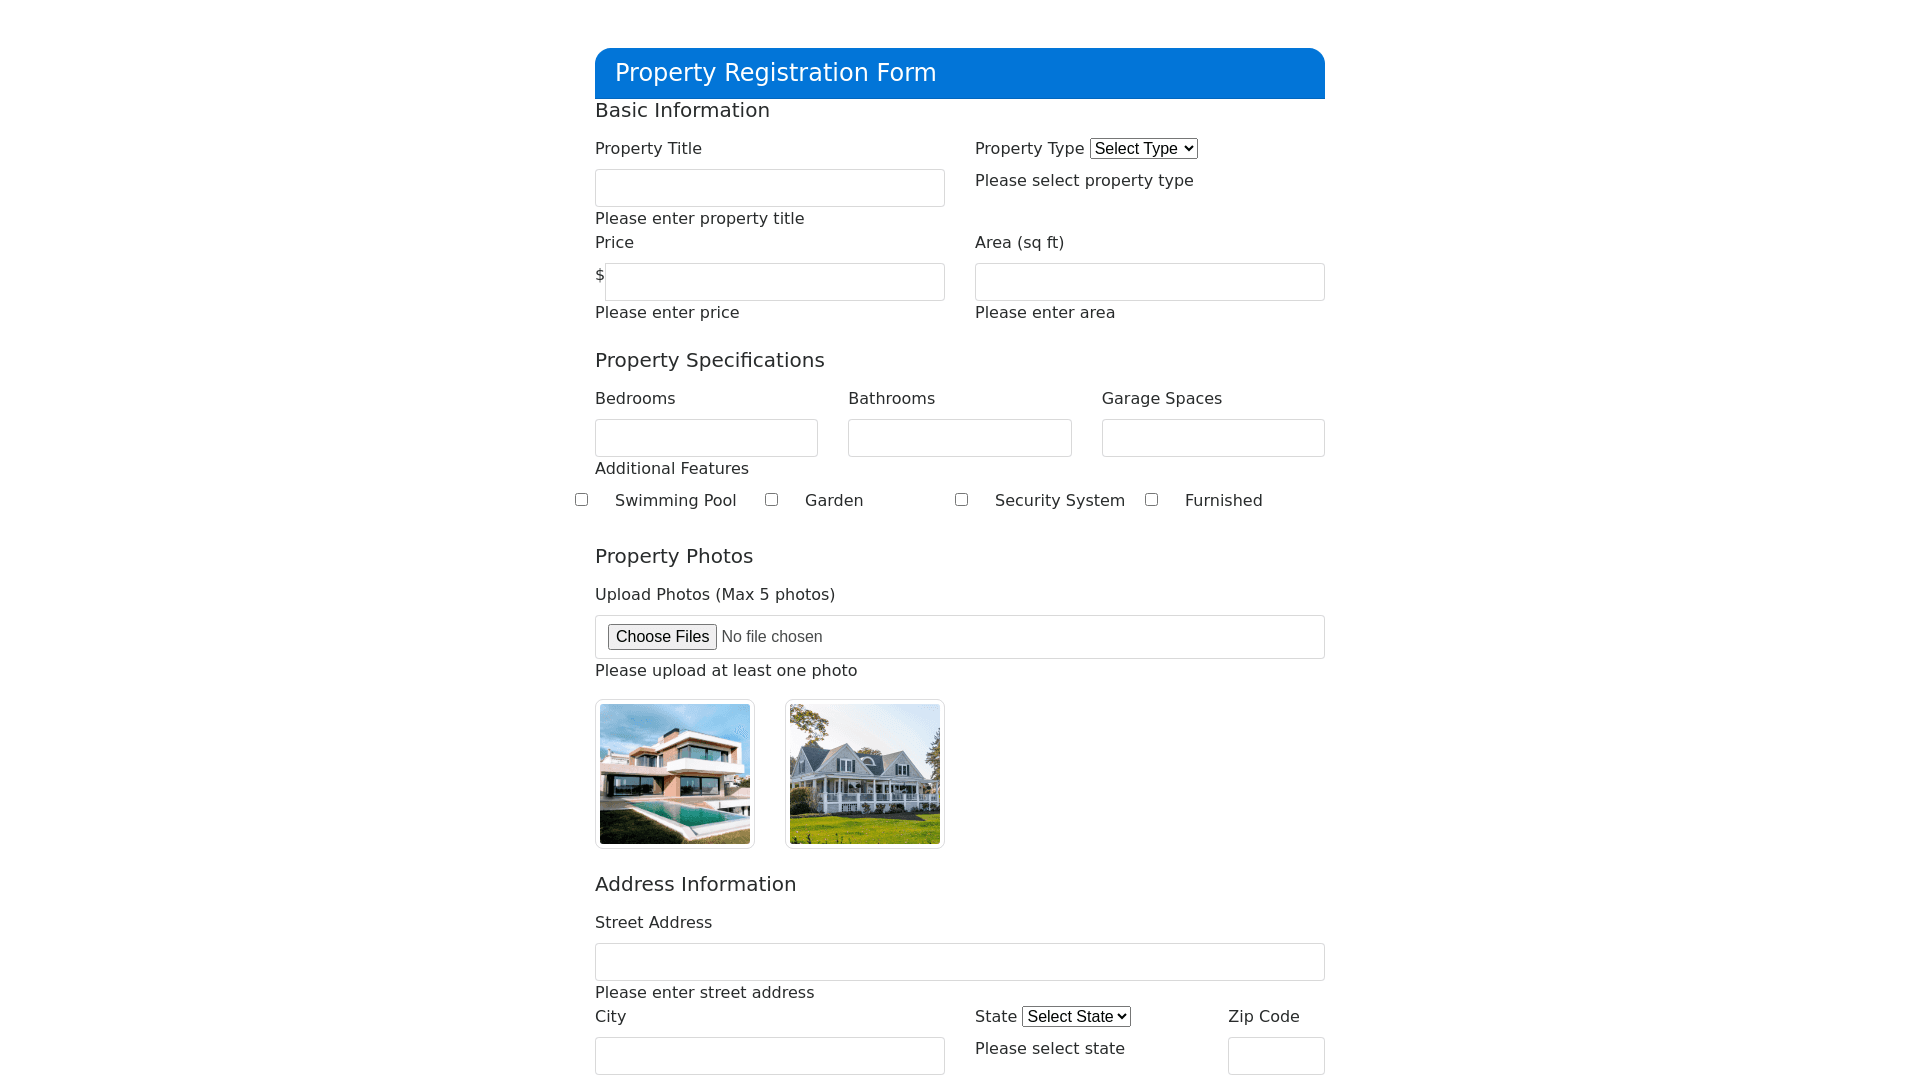Click into the Price input field
The height and width of the screenshot is (1080, 1920).
click(x=775, y=282)
